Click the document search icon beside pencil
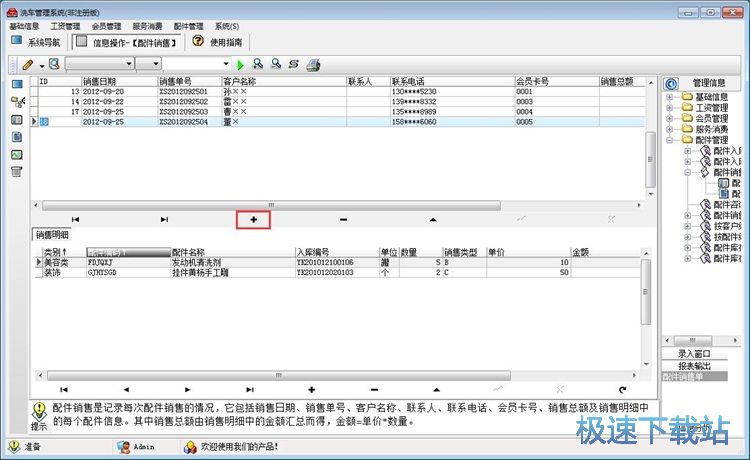This screenshot has height=460, width=750. (54, 64)
